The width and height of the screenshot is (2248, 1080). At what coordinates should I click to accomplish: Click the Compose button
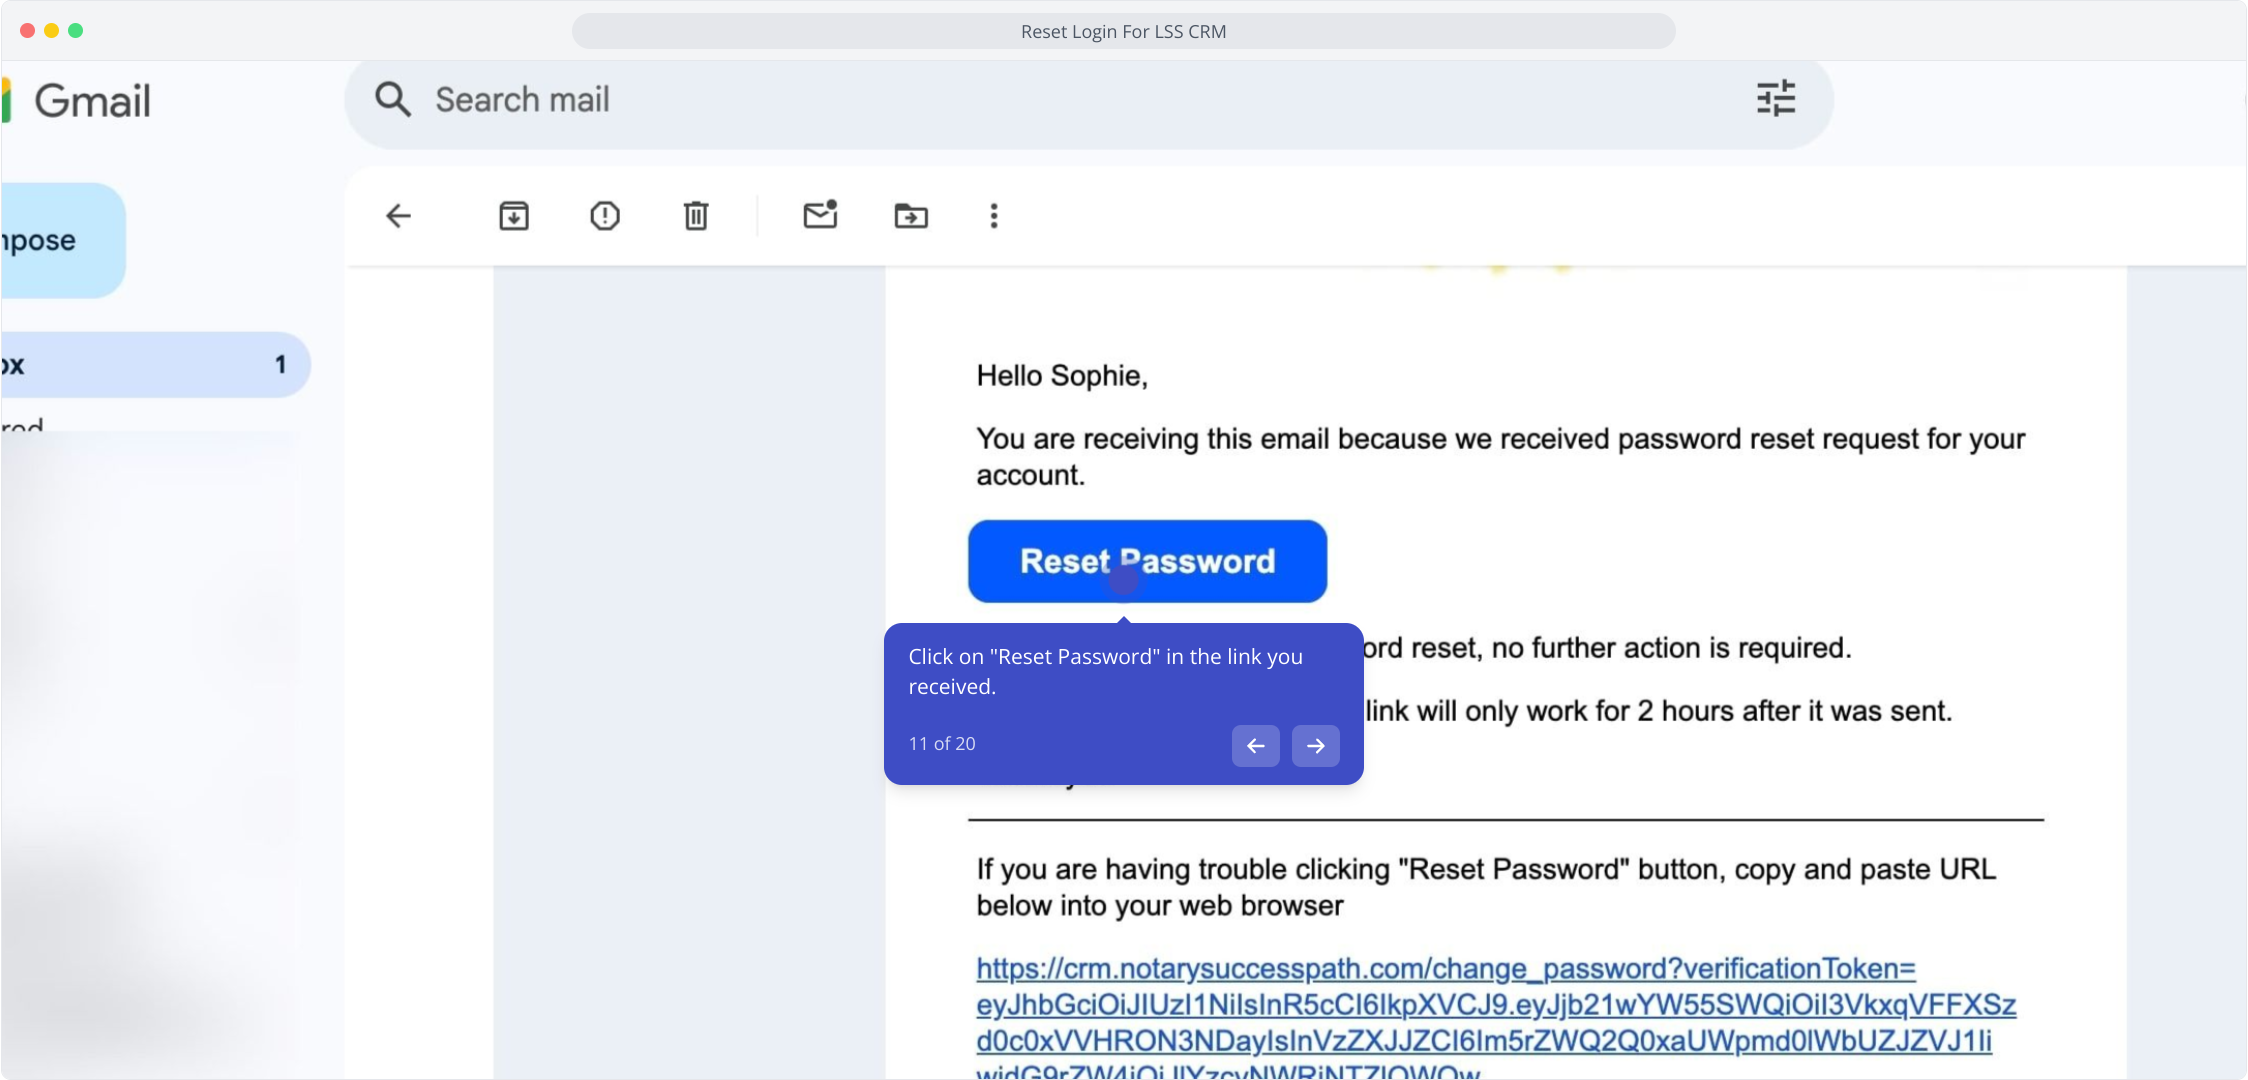click(62, 241)
